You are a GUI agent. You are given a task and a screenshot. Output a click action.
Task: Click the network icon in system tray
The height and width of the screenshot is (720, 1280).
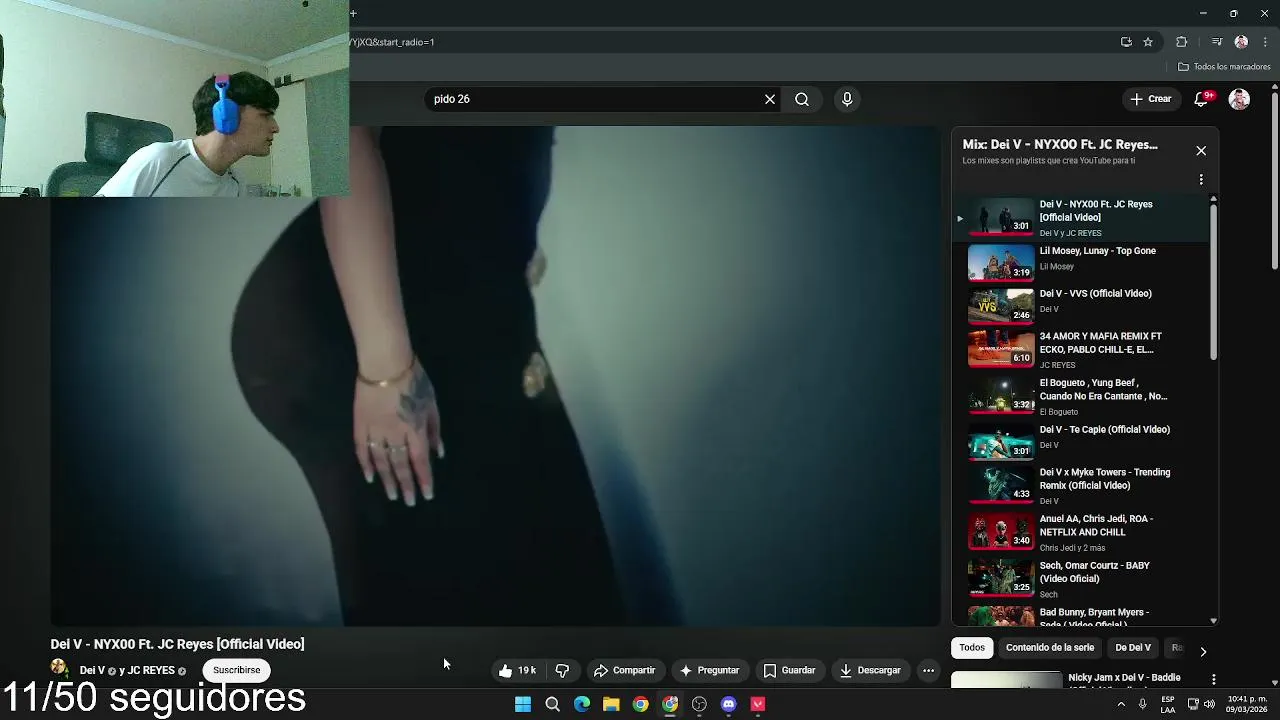1192,704
